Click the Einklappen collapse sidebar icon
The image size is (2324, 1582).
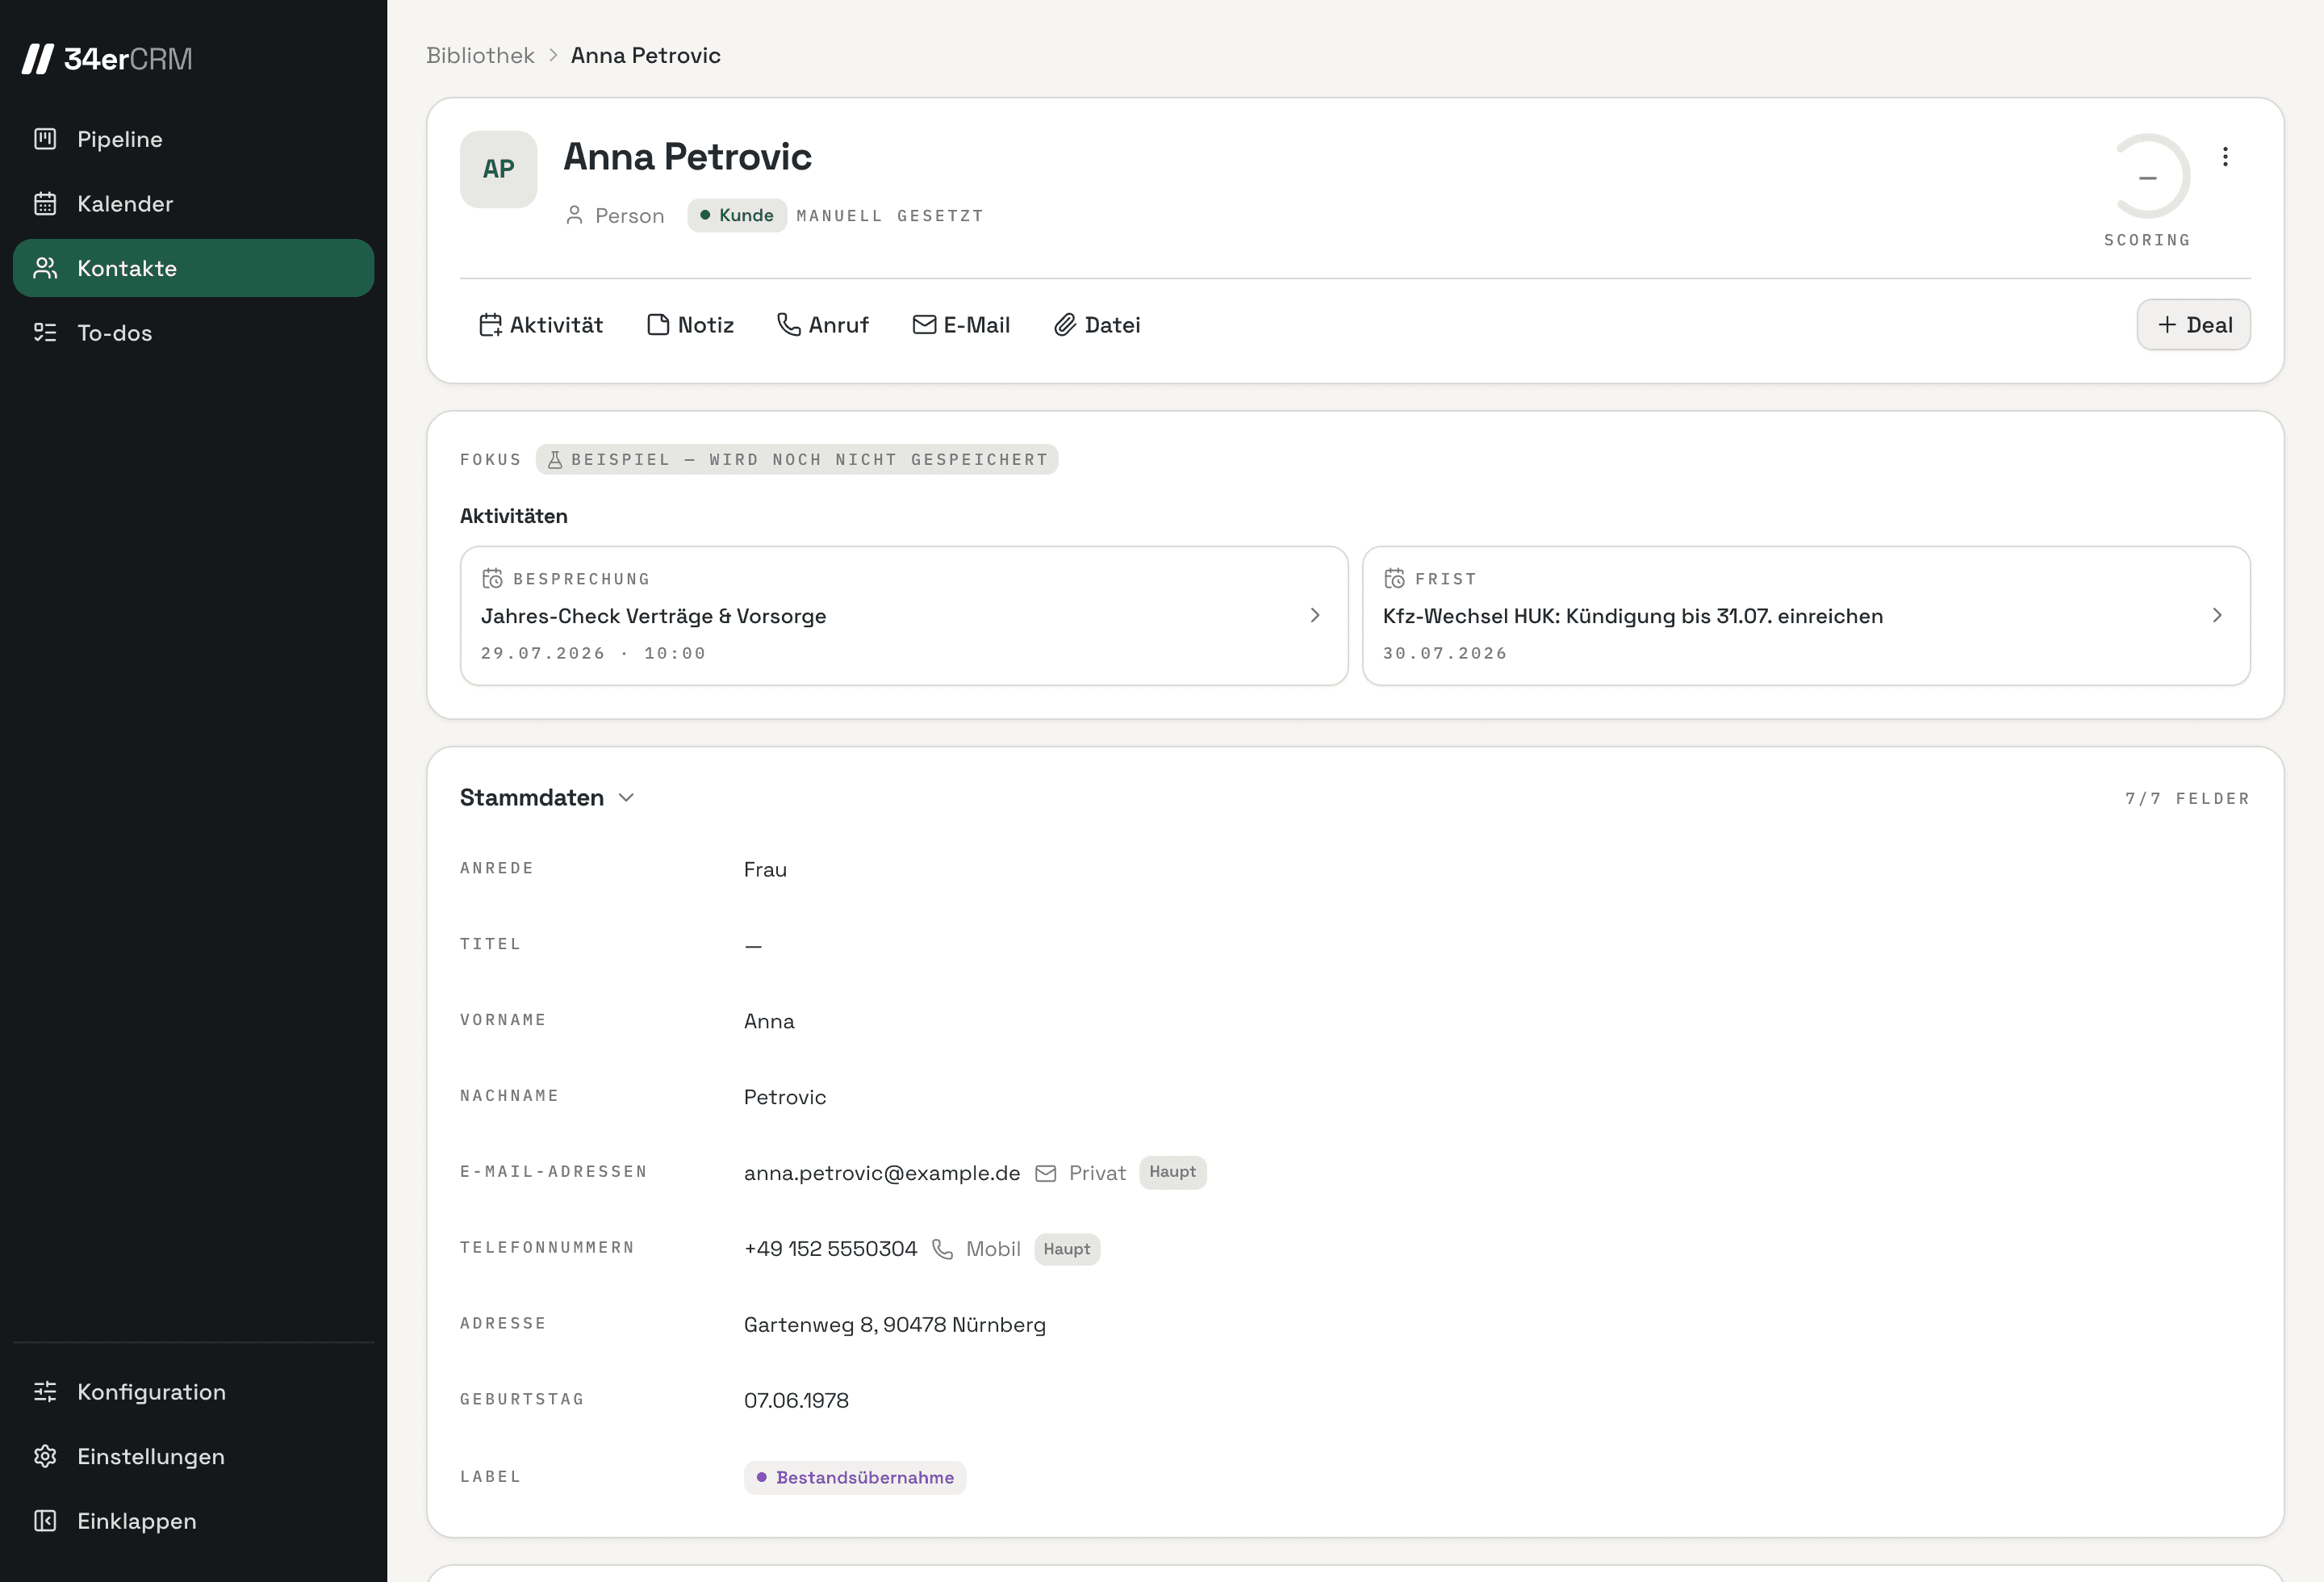pos(45,1521)
